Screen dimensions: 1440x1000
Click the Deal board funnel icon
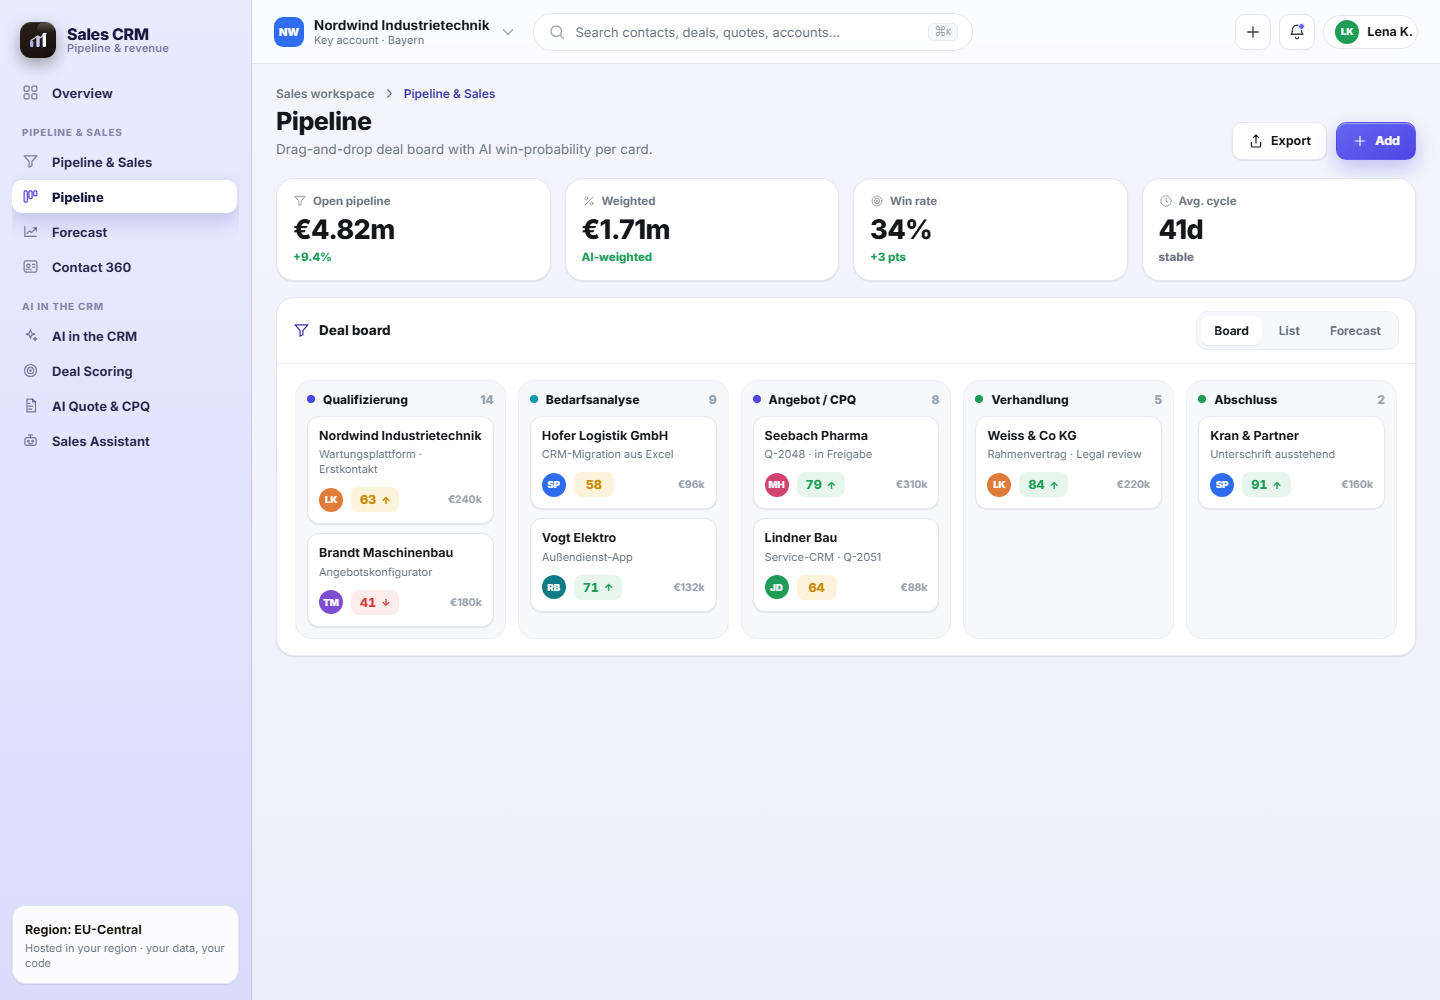click(x=301, y=330)
